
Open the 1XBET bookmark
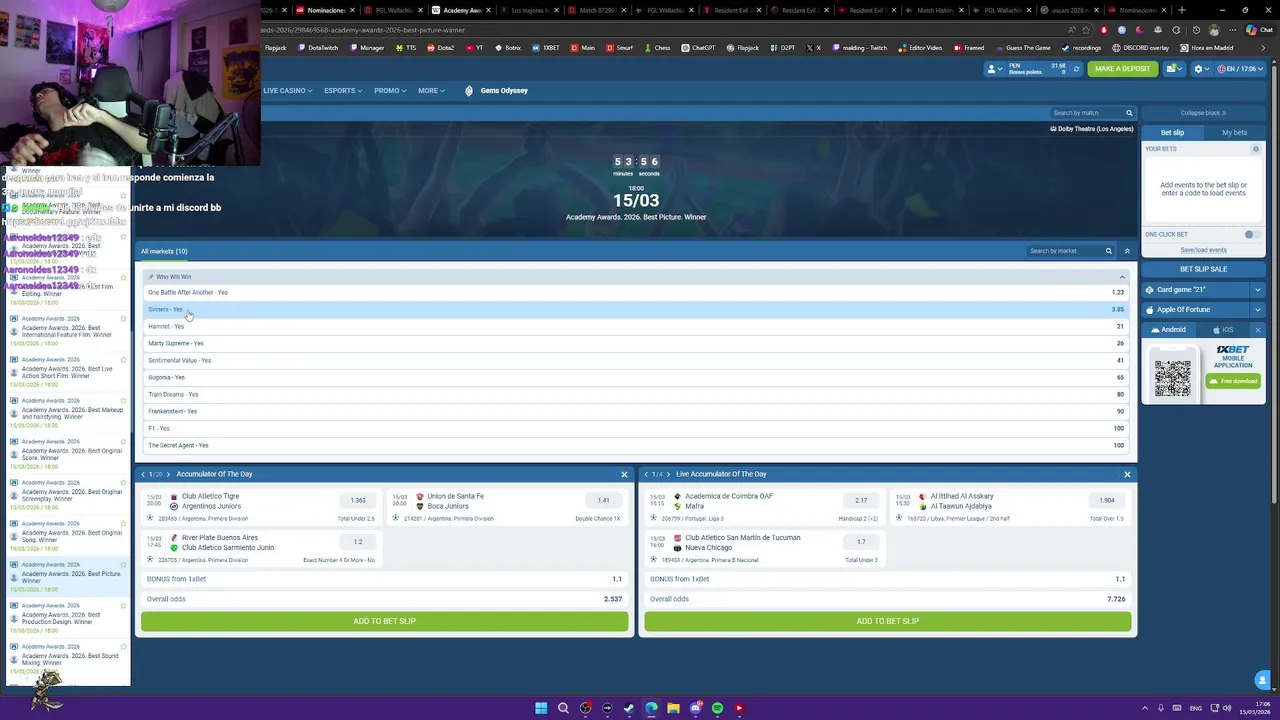pyautogui.click(x=545, y=48)
